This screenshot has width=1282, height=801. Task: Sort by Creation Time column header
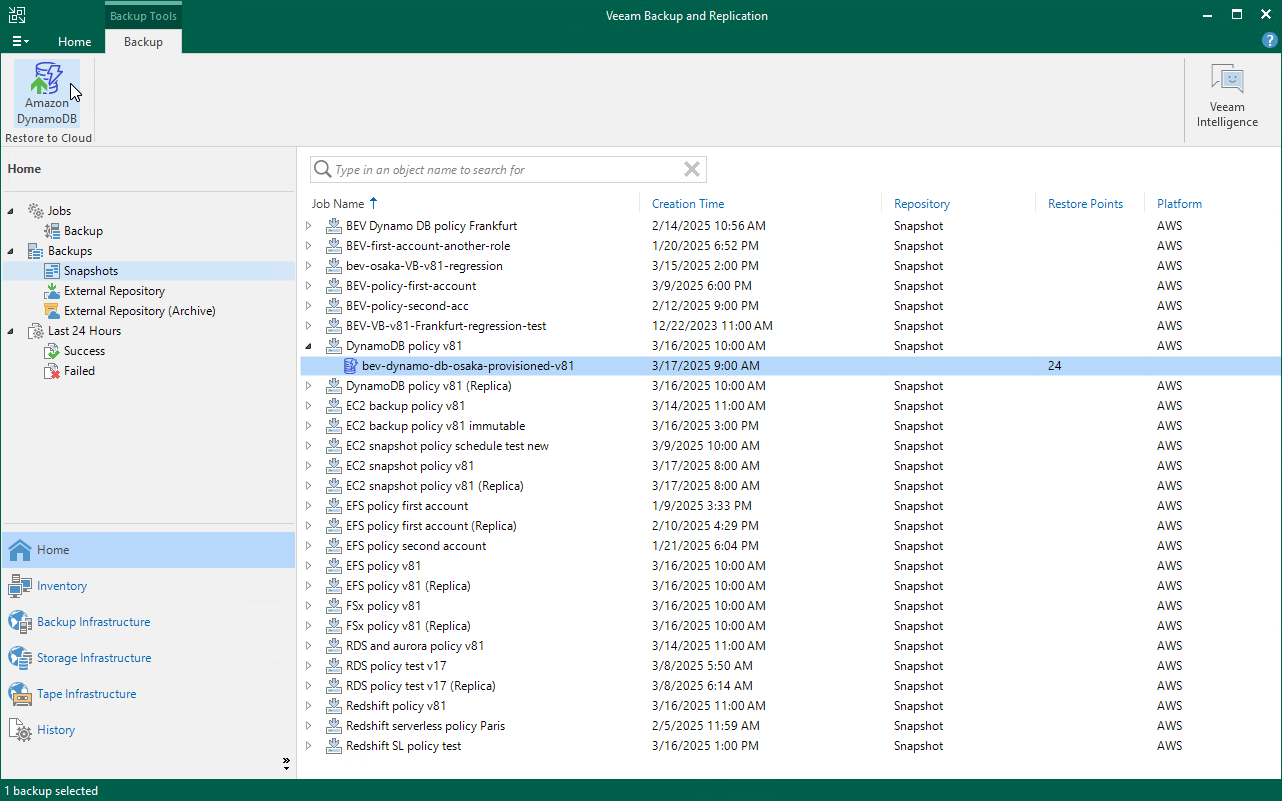pyautogui.click(x=688, y=203)
